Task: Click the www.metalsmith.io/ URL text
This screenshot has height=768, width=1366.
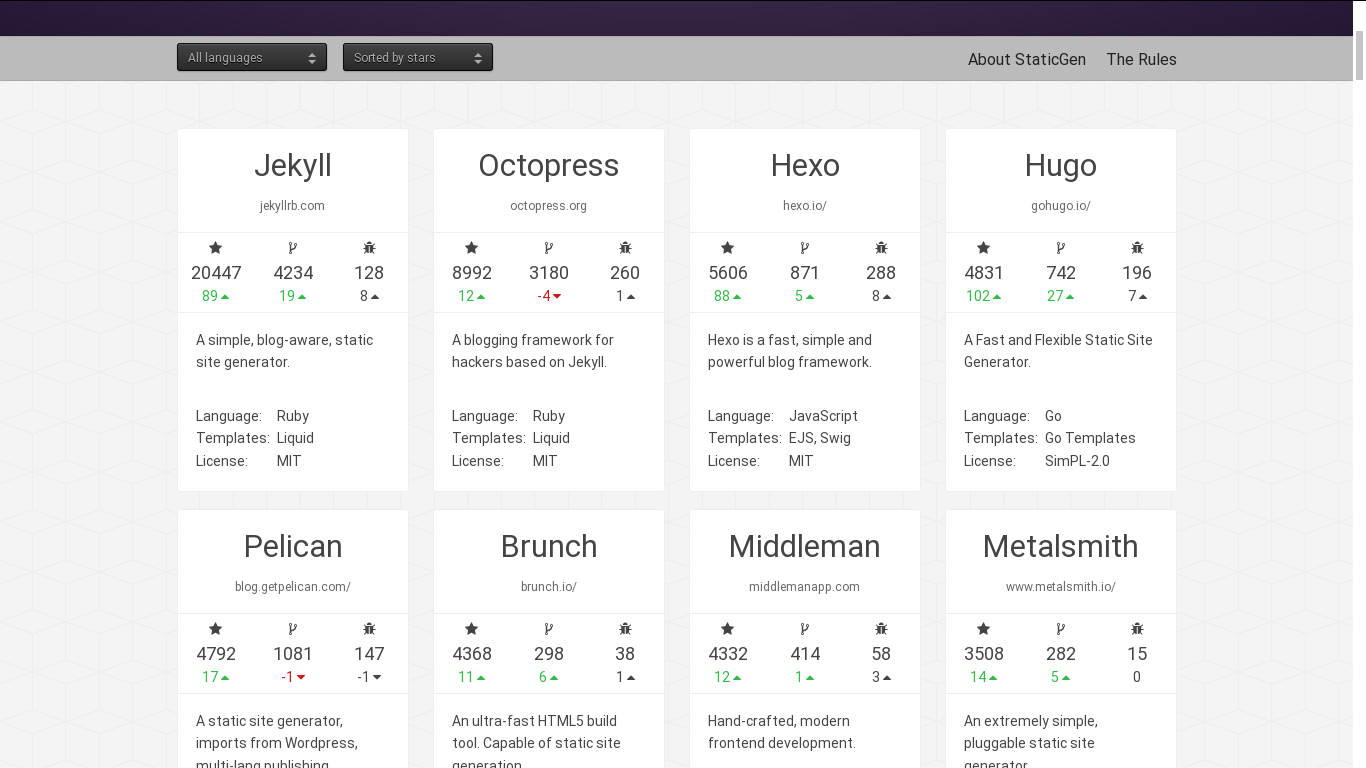Action: (1061, 587)
